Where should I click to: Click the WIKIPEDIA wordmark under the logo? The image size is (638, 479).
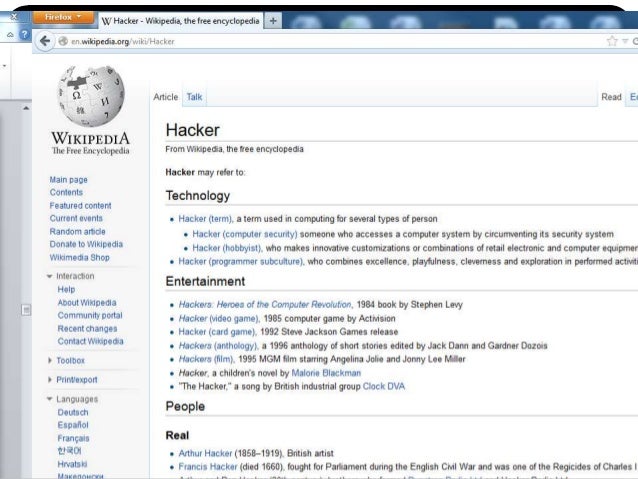pyautogui.click(x=90, y=138)
